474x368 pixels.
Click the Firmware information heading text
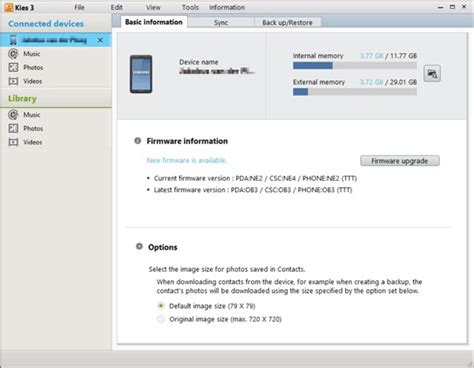[187, 141]
